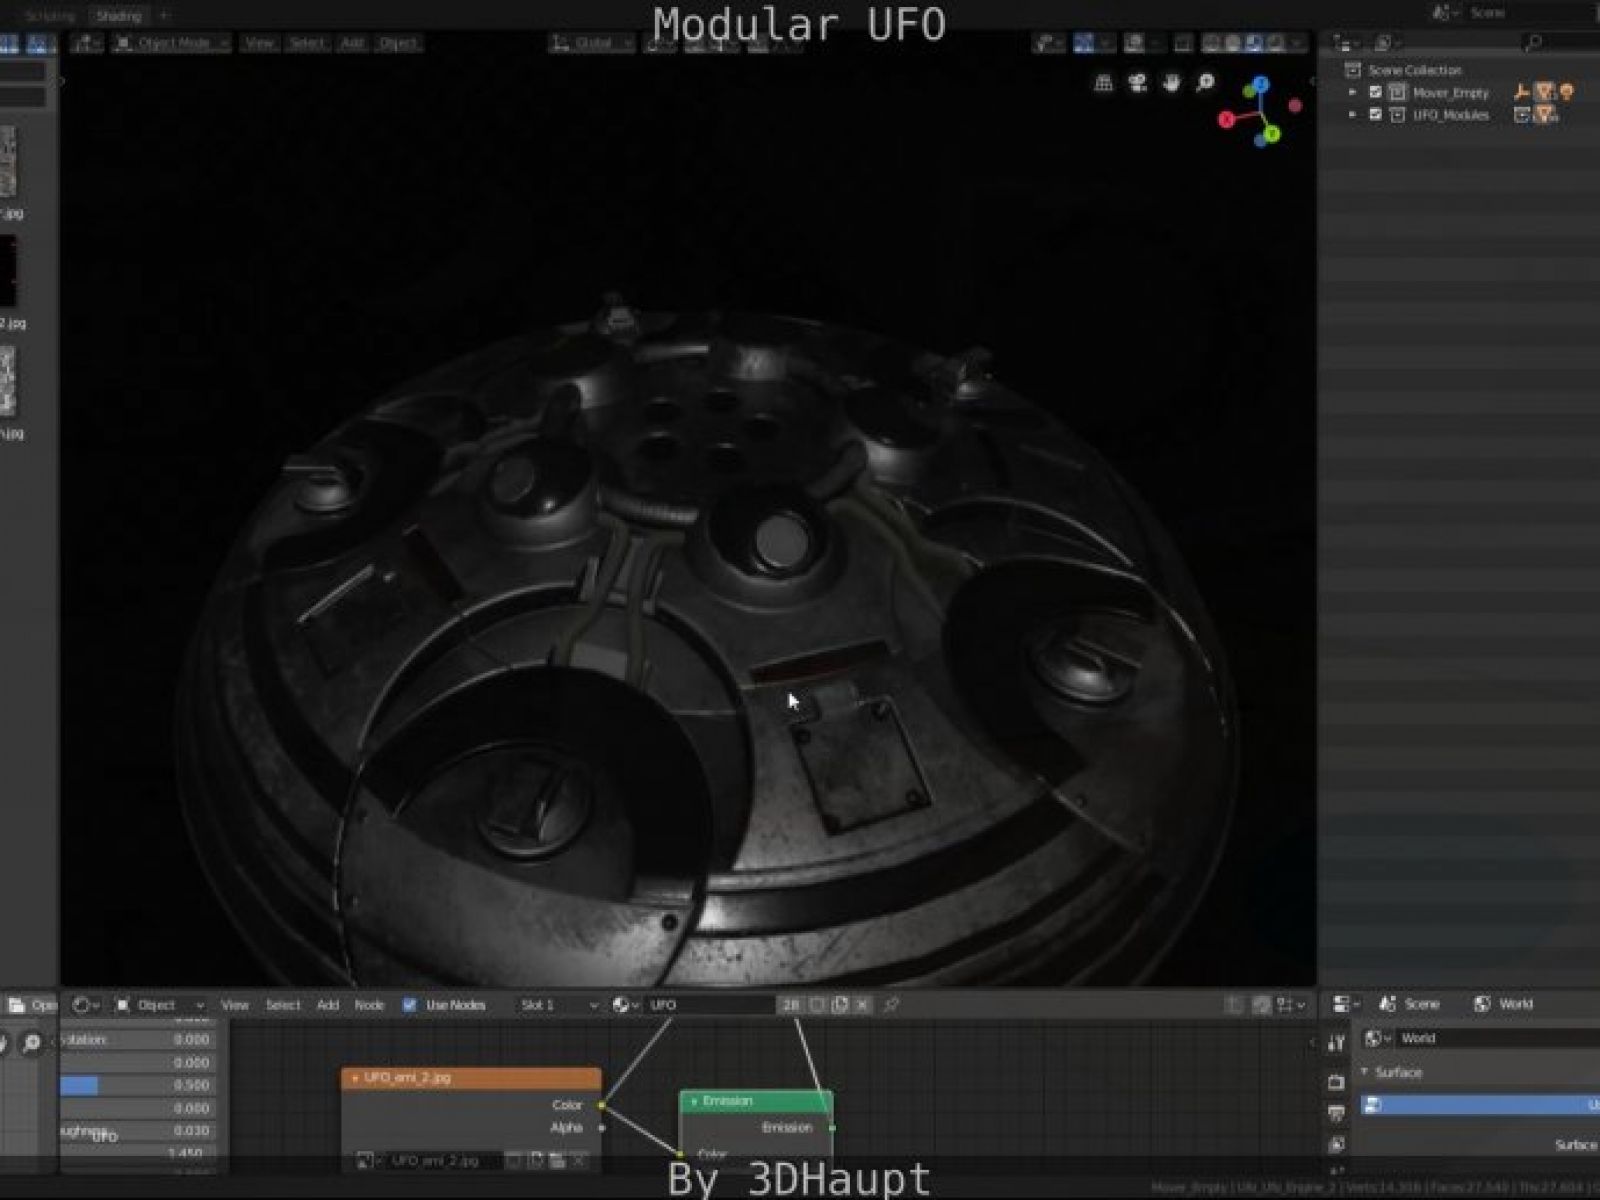This screenshot has height=1200, width=1600.
Task: Expand the Mover_Empty outliner item
Action: point(1353,92)
